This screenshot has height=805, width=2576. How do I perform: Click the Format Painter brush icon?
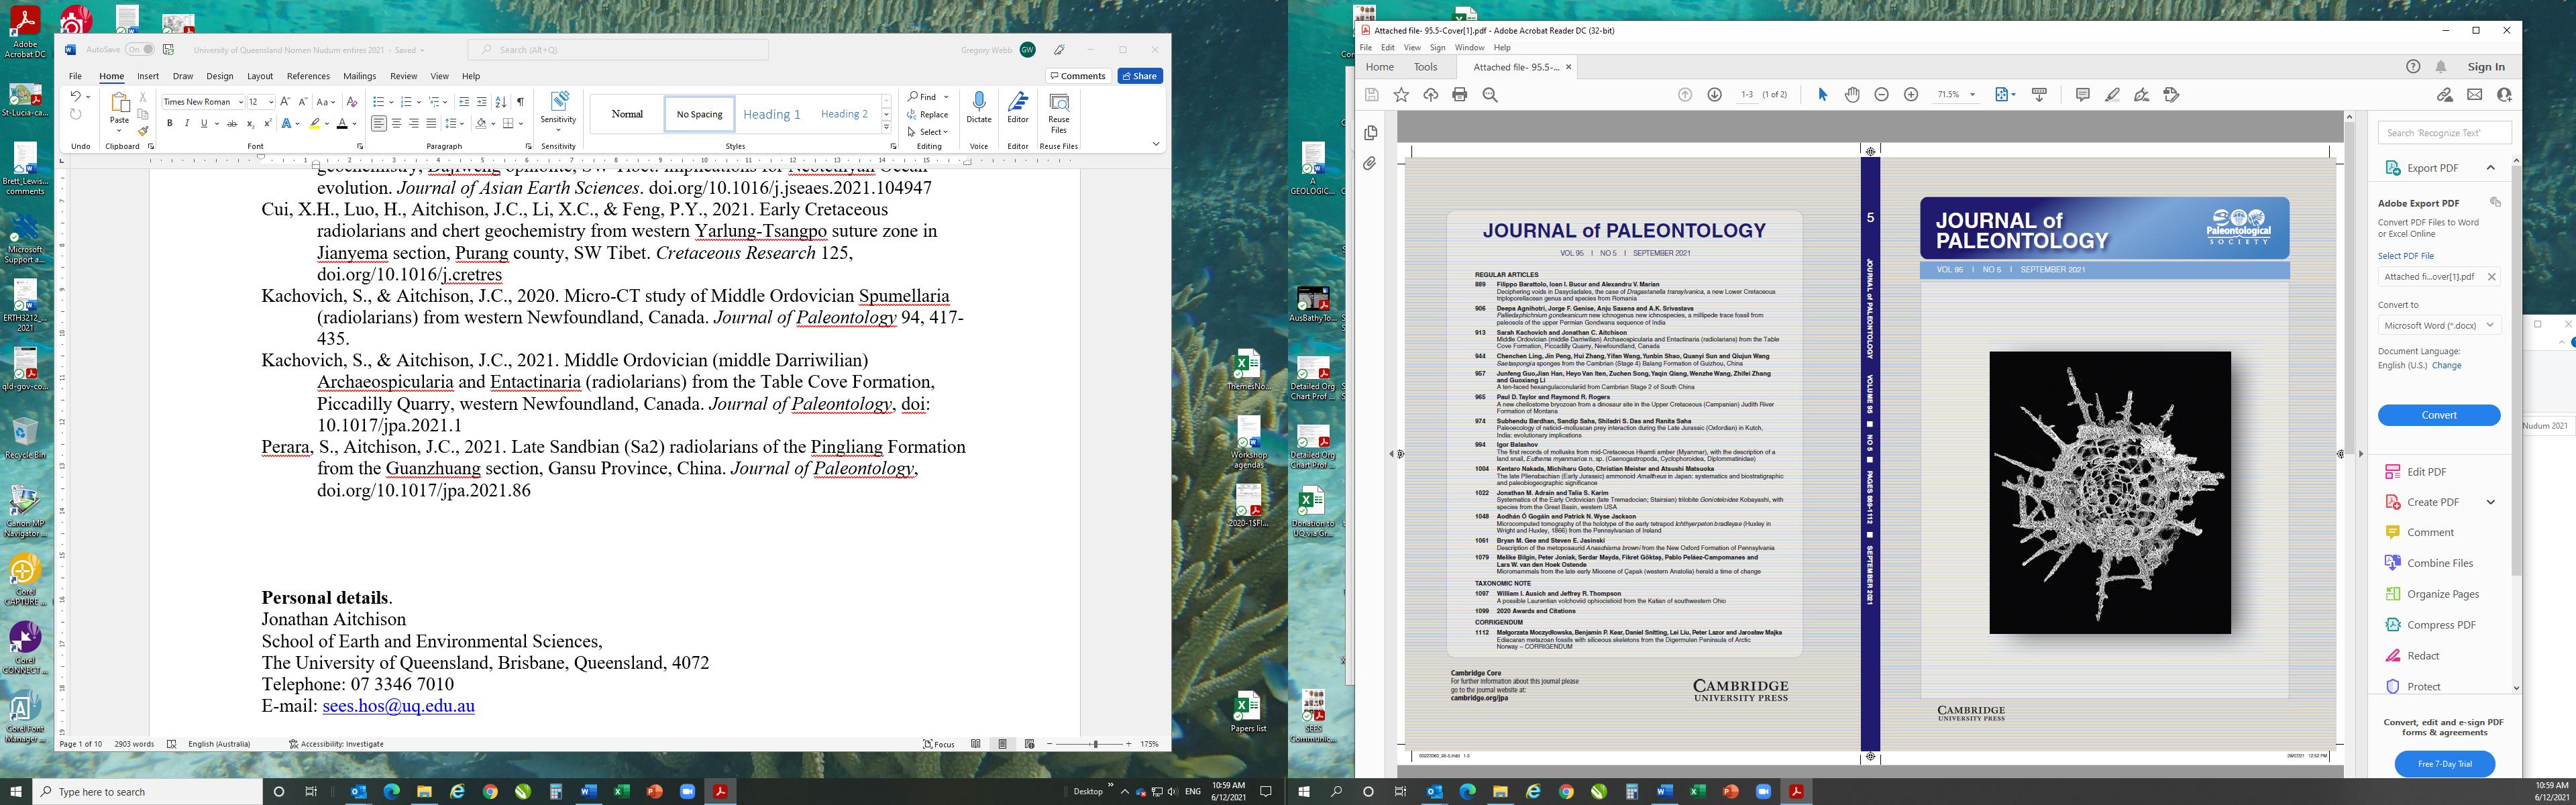pyautogui.click(x=143, y=132)
